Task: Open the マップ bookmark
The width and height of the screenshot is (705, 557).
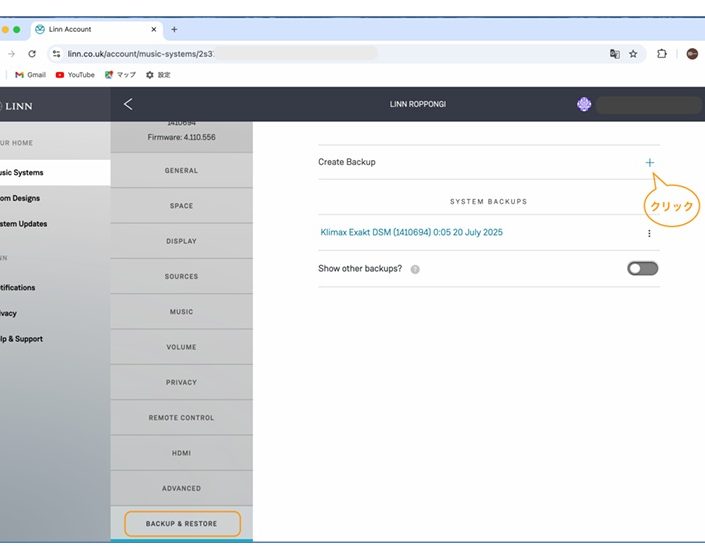Action: click(x=120, y=75)
